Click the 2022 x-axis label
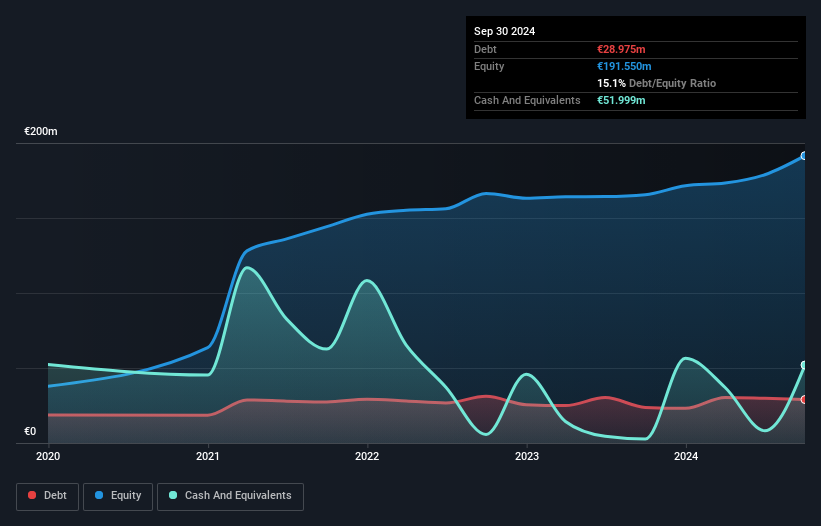 [x=367, y=456]
